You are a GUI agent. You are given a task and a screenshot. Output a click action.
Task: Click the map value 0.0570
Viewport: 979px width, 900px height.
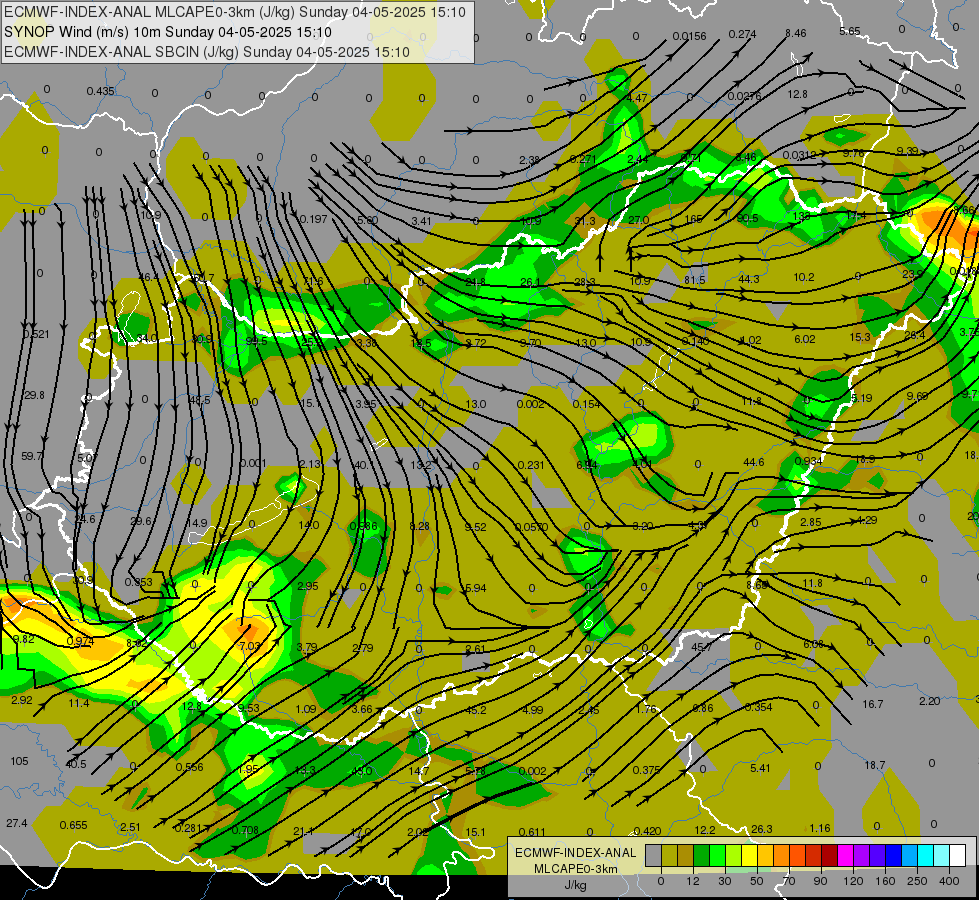point(531,527)
